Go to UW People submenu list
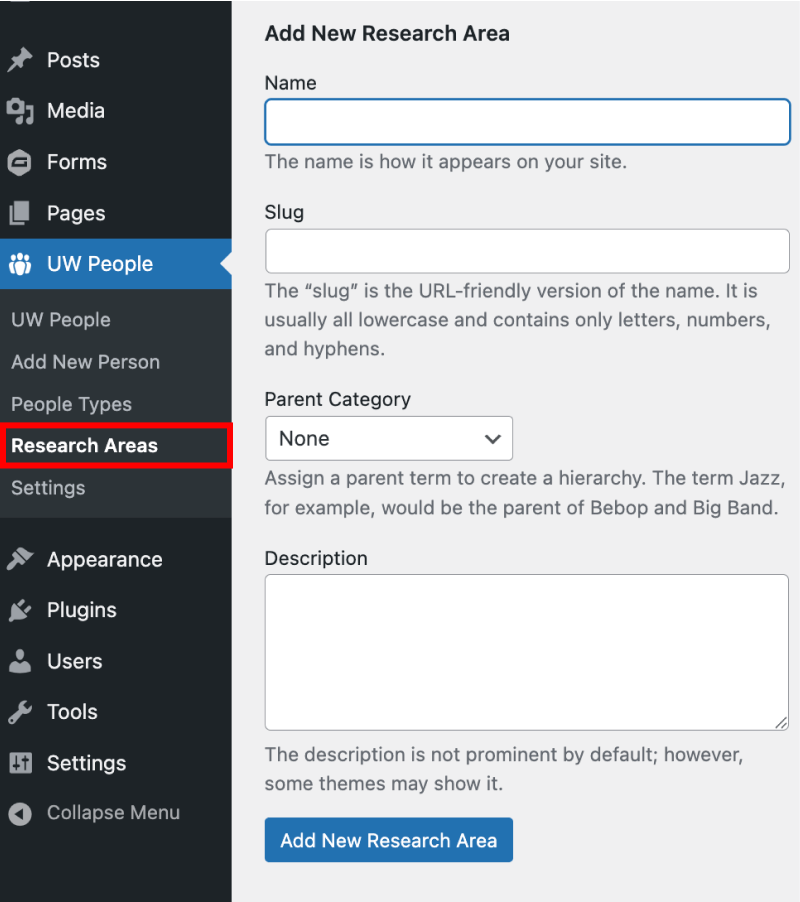 tap(61, 320)
